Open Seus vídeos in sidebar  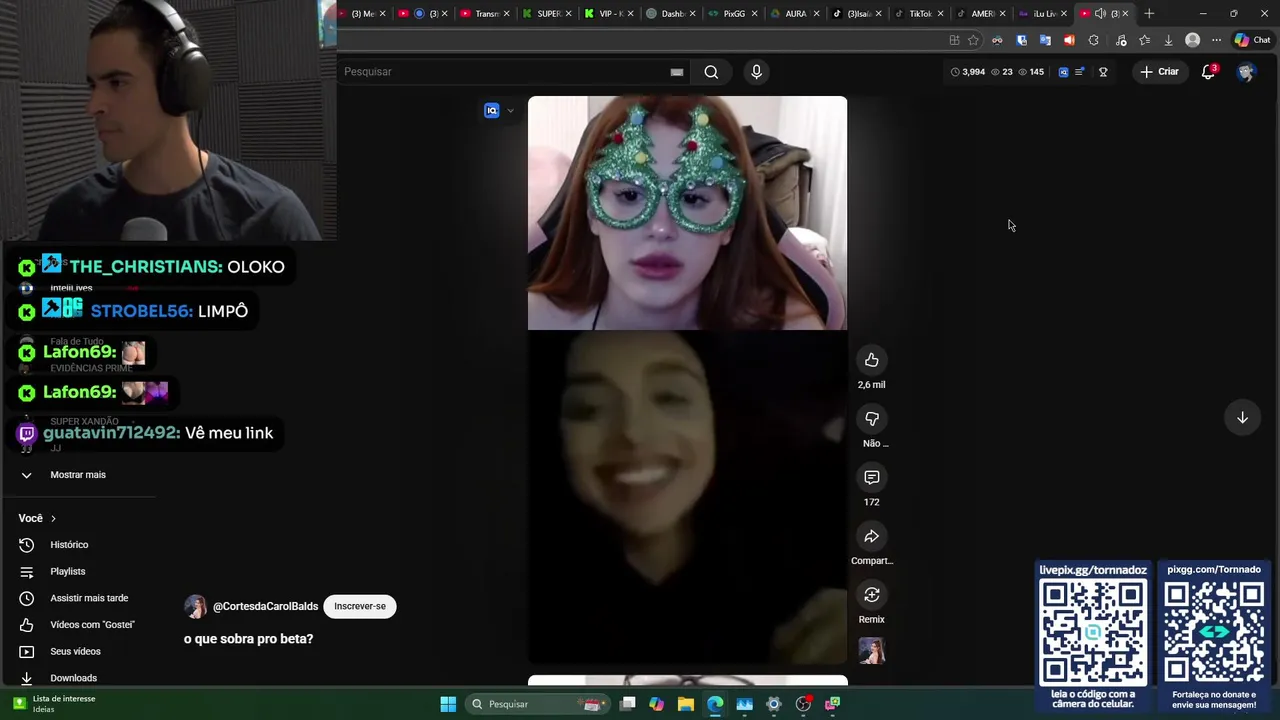point(75,651)
